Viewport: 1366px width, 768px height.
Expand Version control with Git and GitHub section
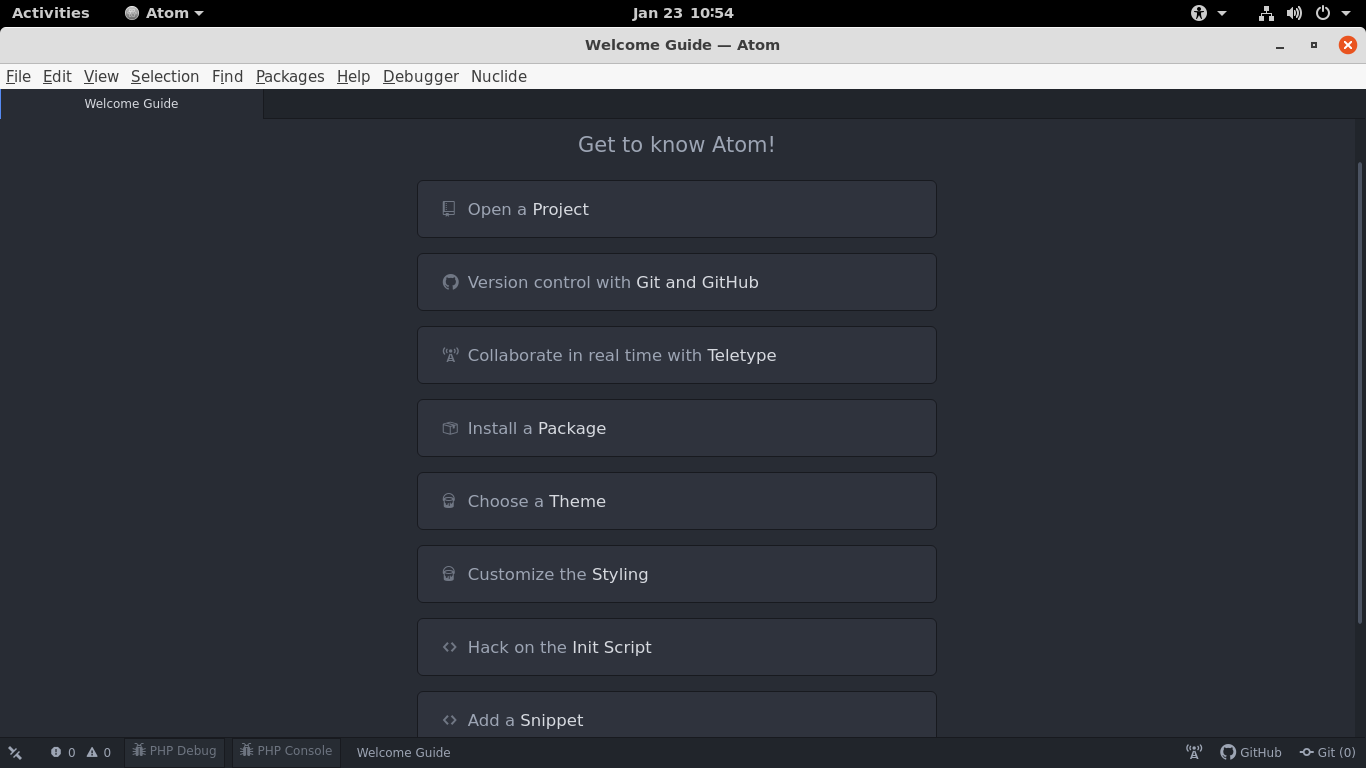tap(677, 282)
